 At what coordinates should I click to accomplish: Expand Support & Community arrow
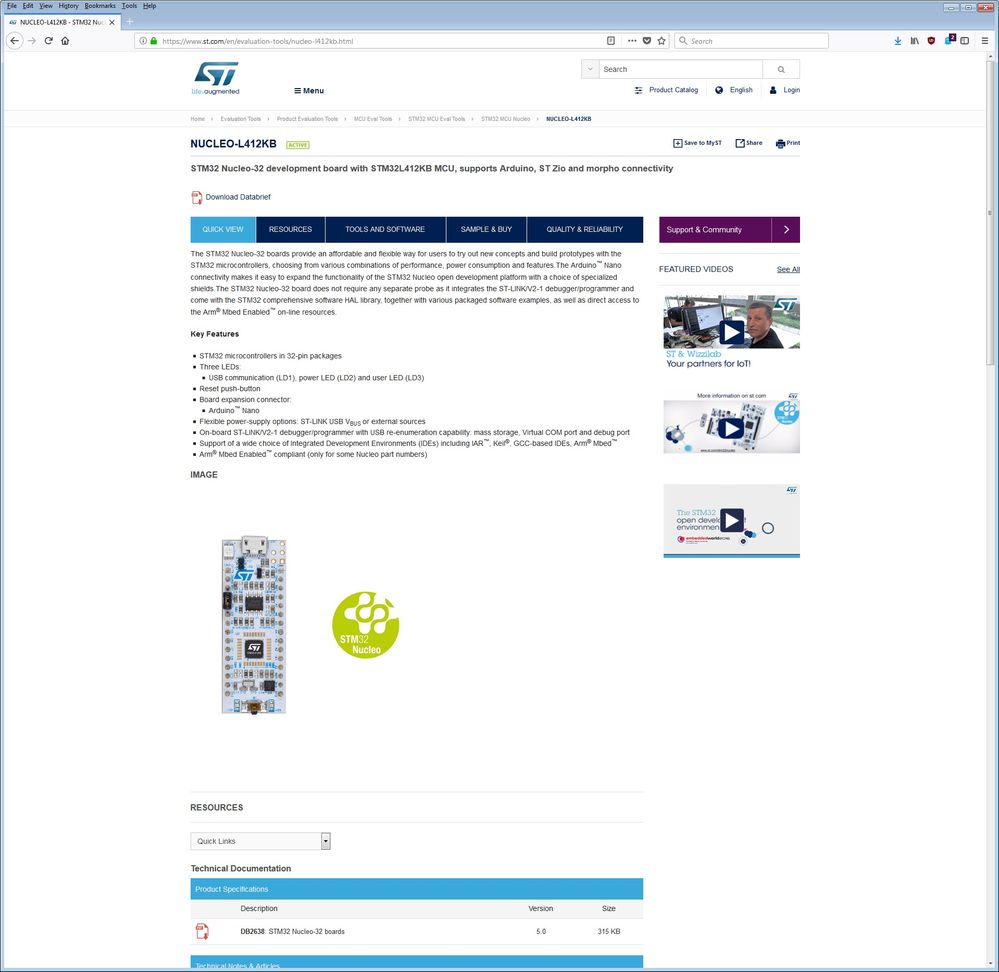pyautogui.click(x=786, y=229)
